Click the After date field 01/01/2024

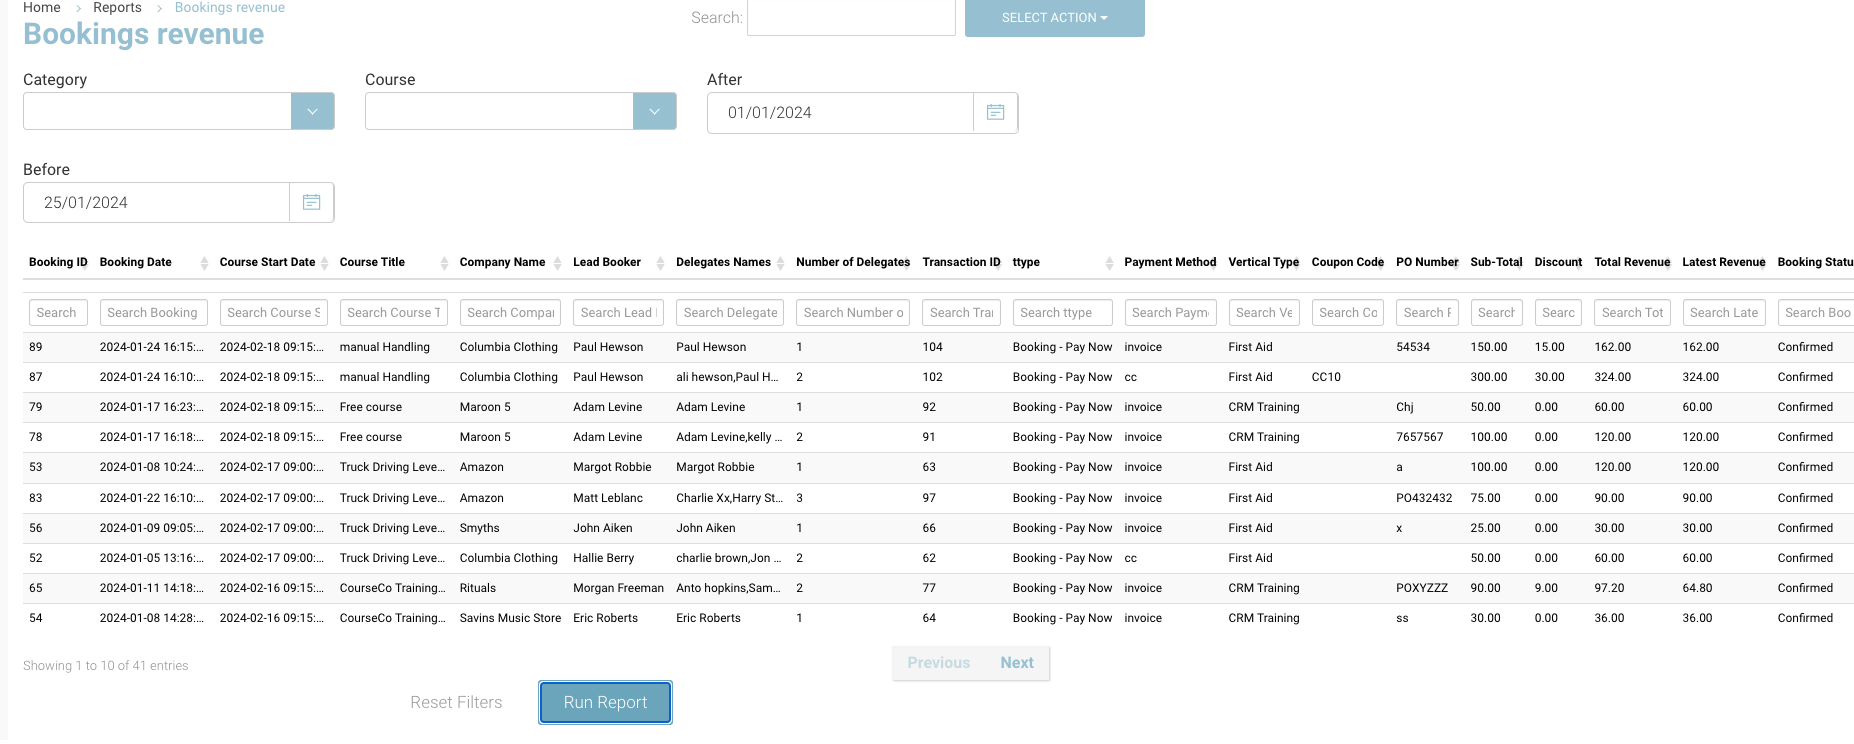click(840, 113)
